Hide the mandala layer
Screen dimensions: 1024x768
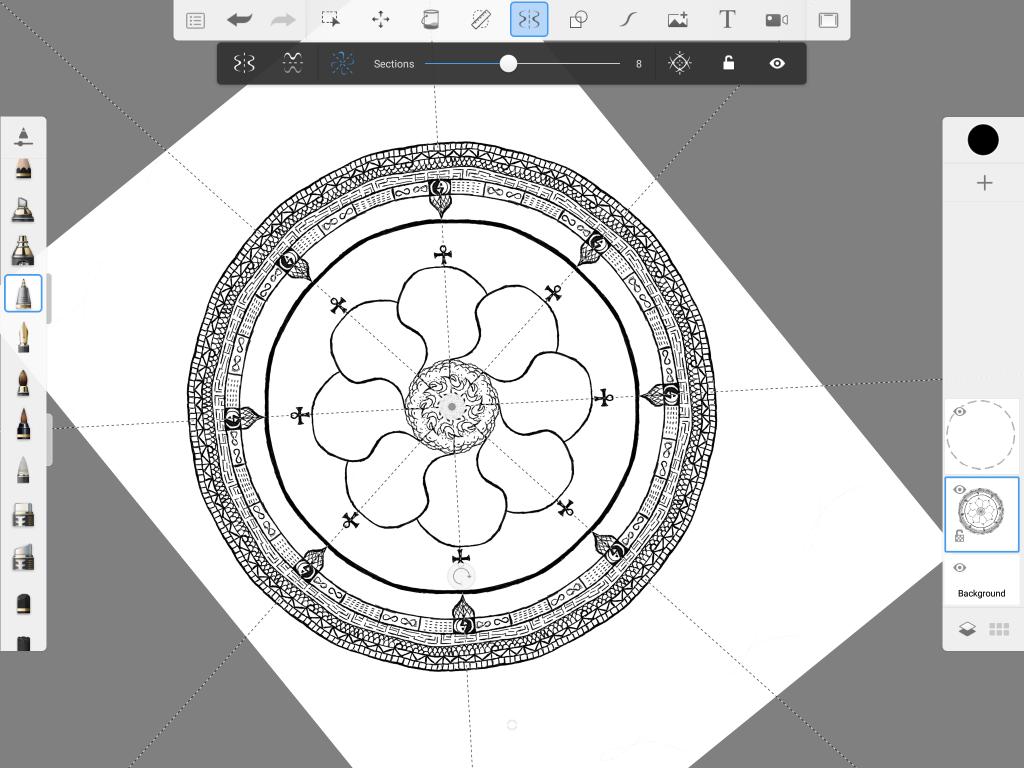[959, 489]
